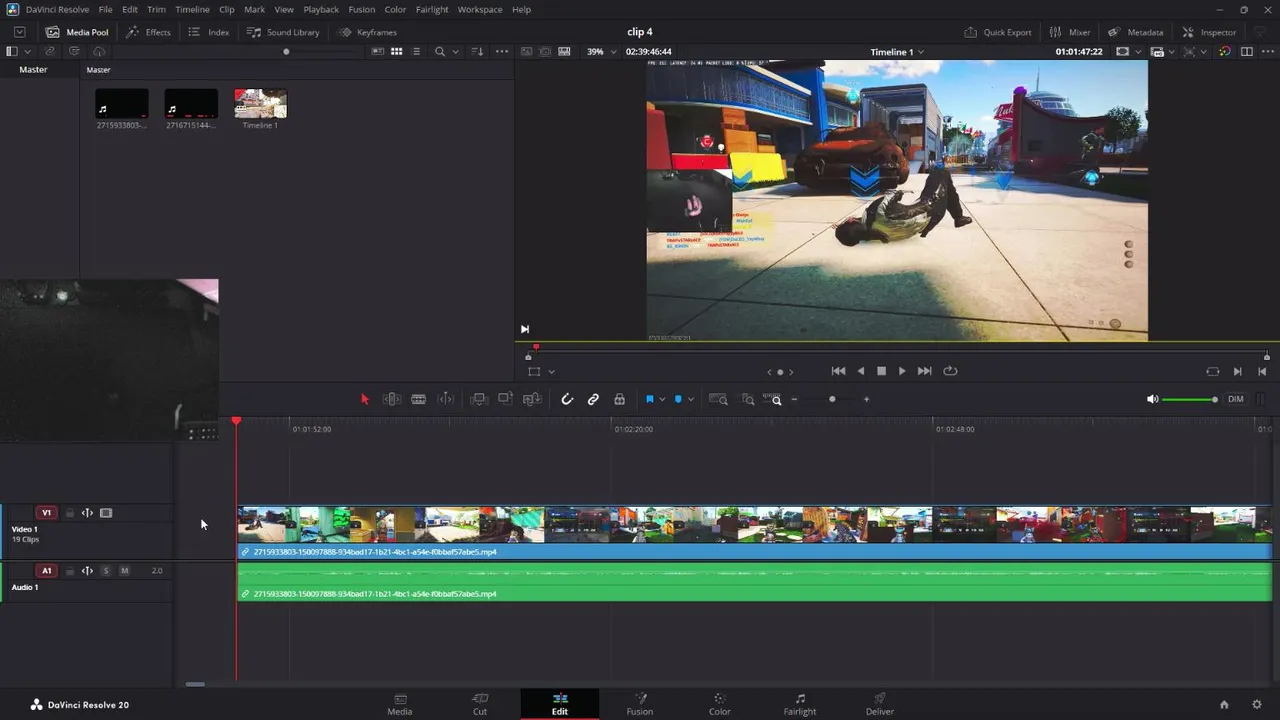Toggle the DIM audio button
This screenshot has height=720, width=1280.
tap(1236, 399)
